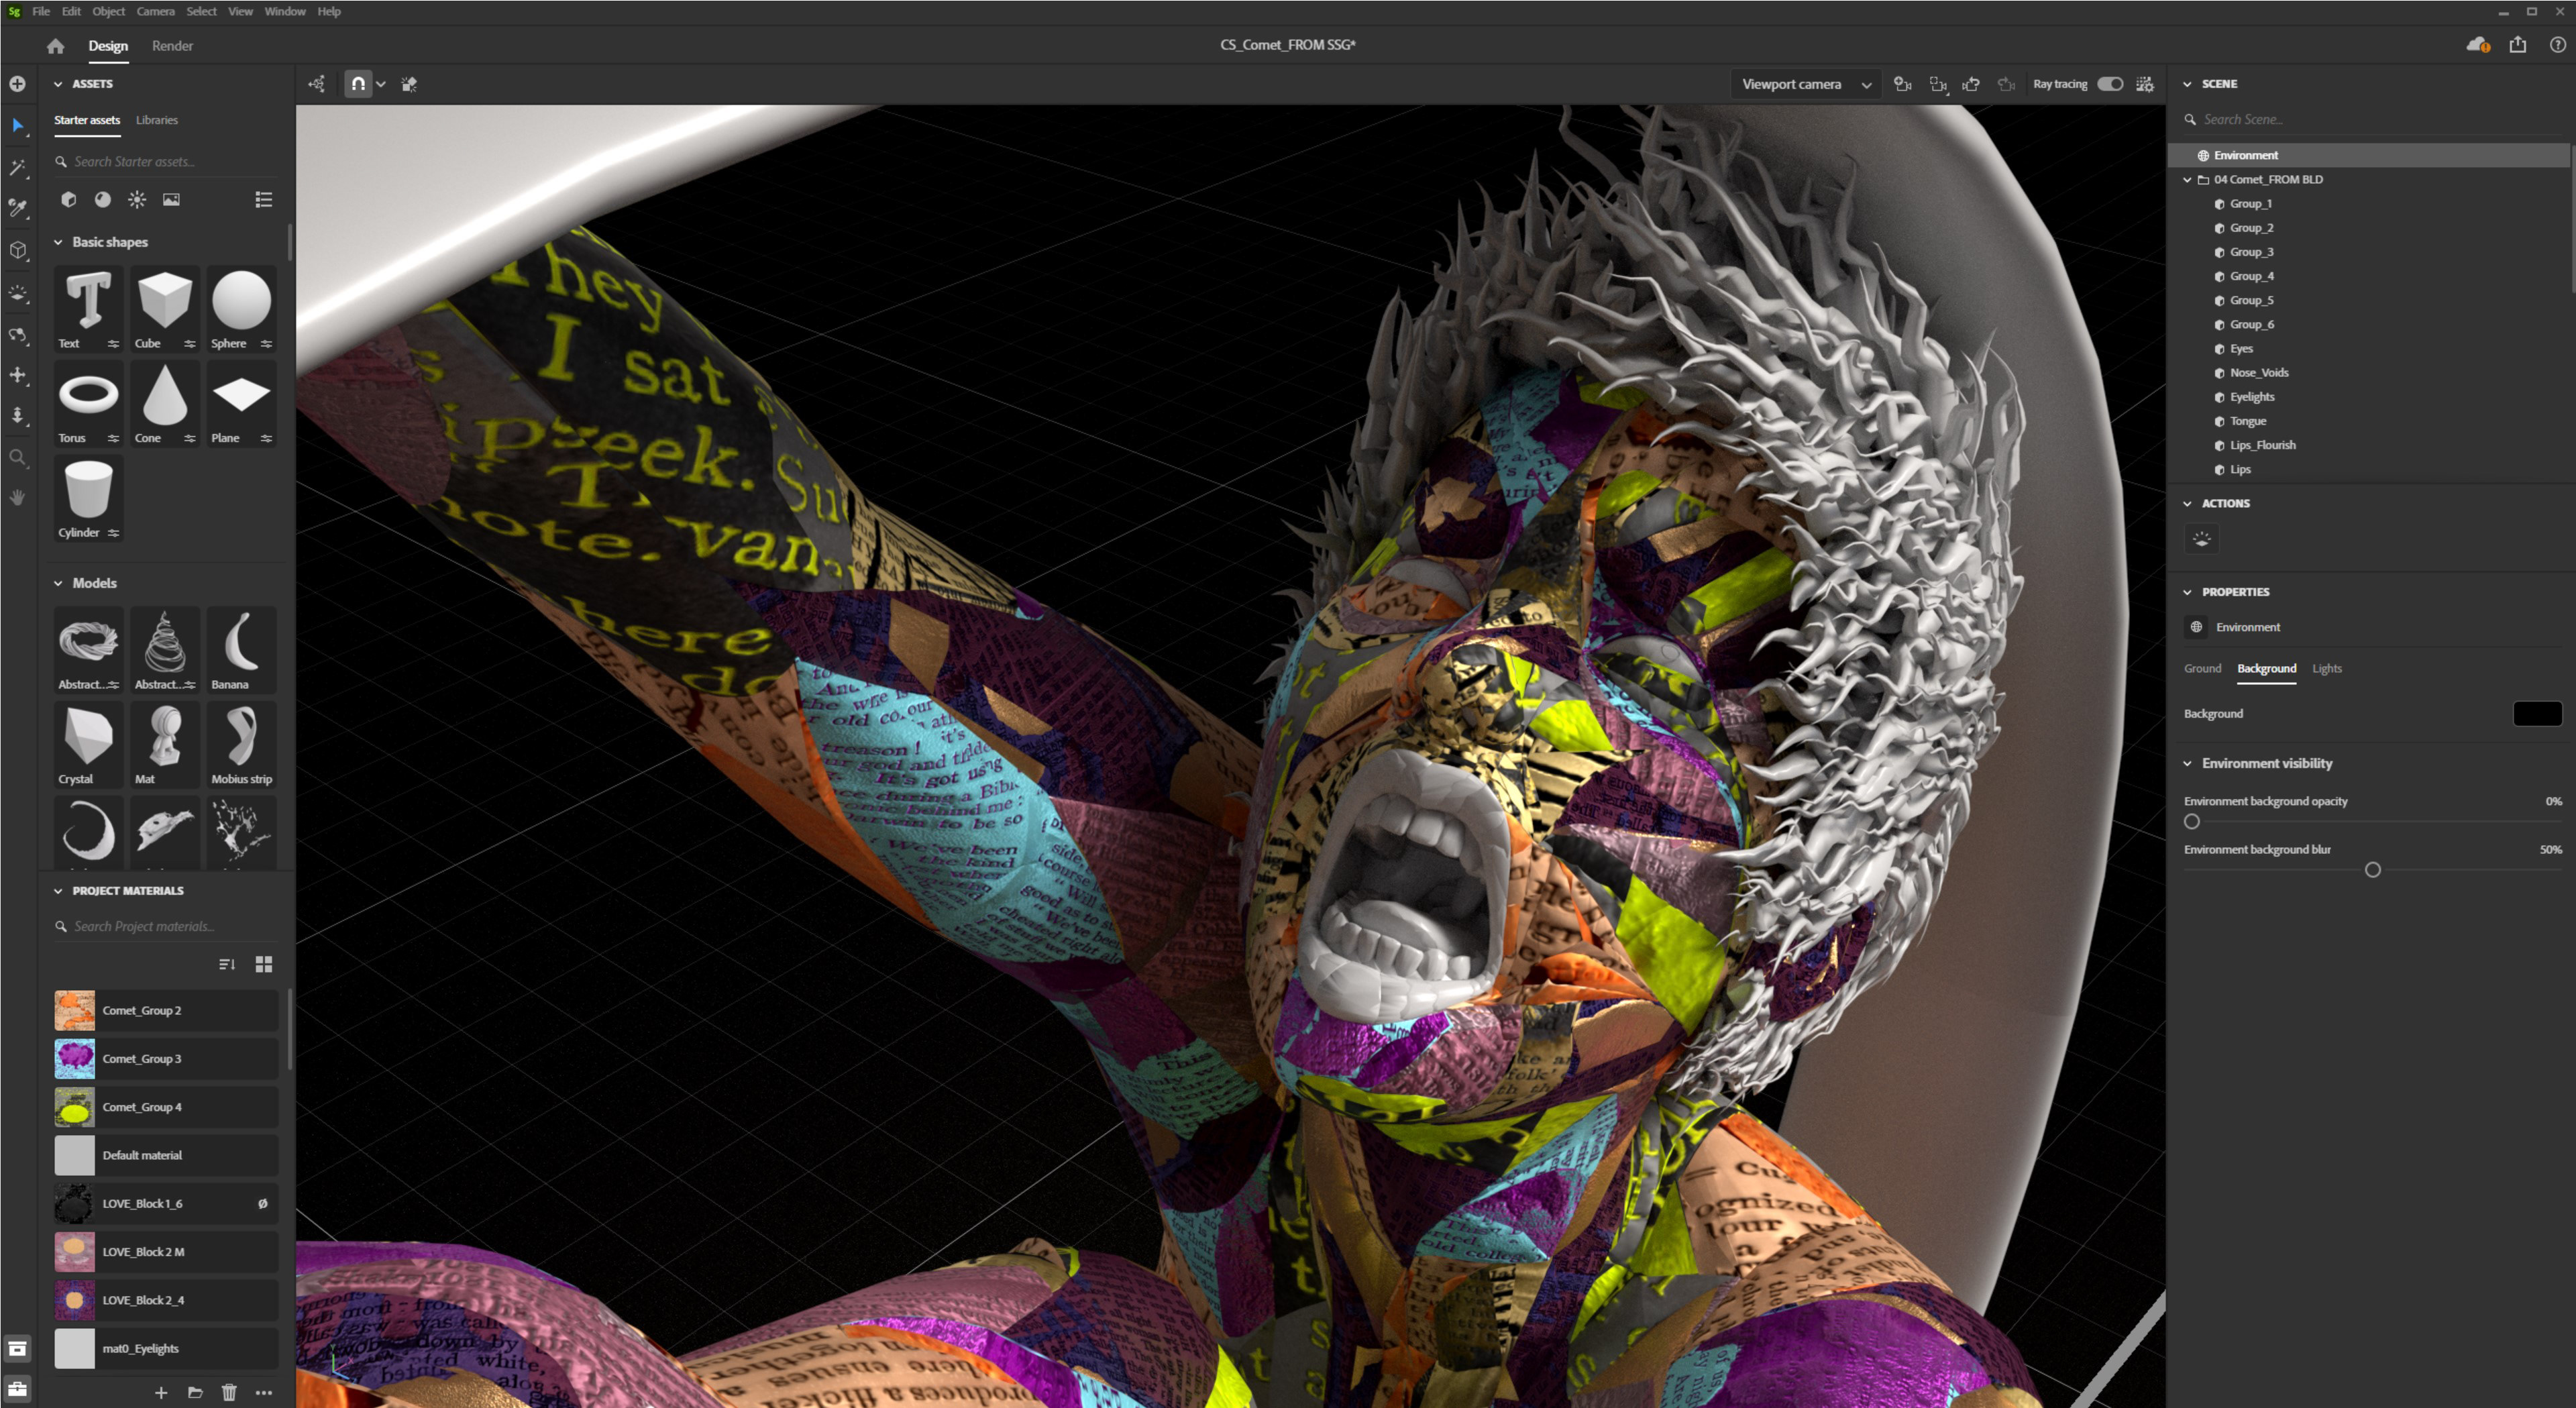Click the Search Project materials field
2576x1408 pixels.
coord(165,926)
